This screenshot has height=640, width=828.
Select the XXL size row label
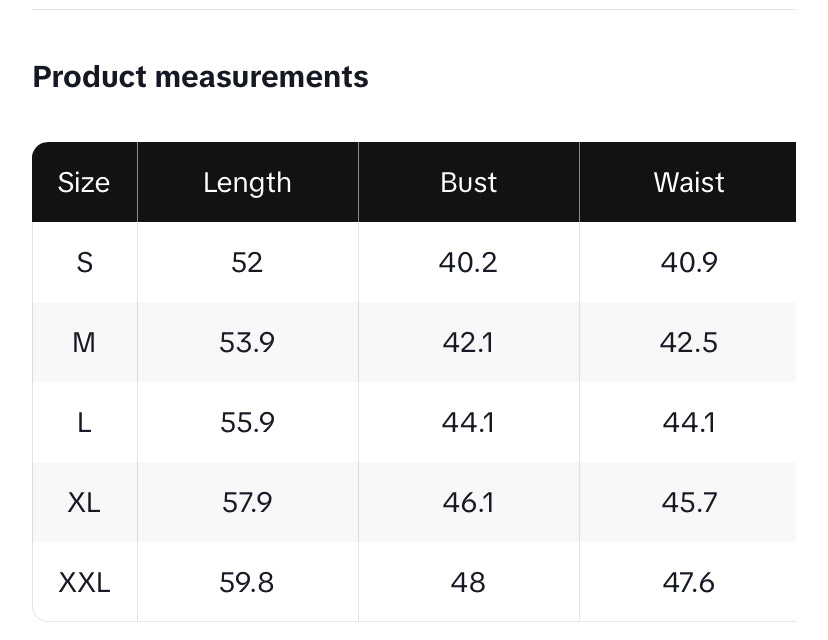coord(84,582)
